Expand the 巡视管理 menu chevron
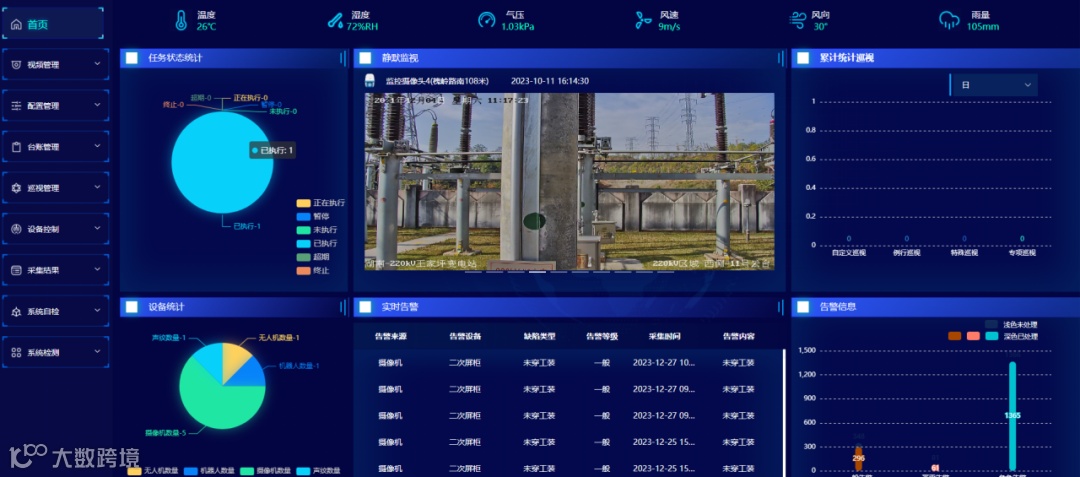1080x477 pixels. [97, 187]
